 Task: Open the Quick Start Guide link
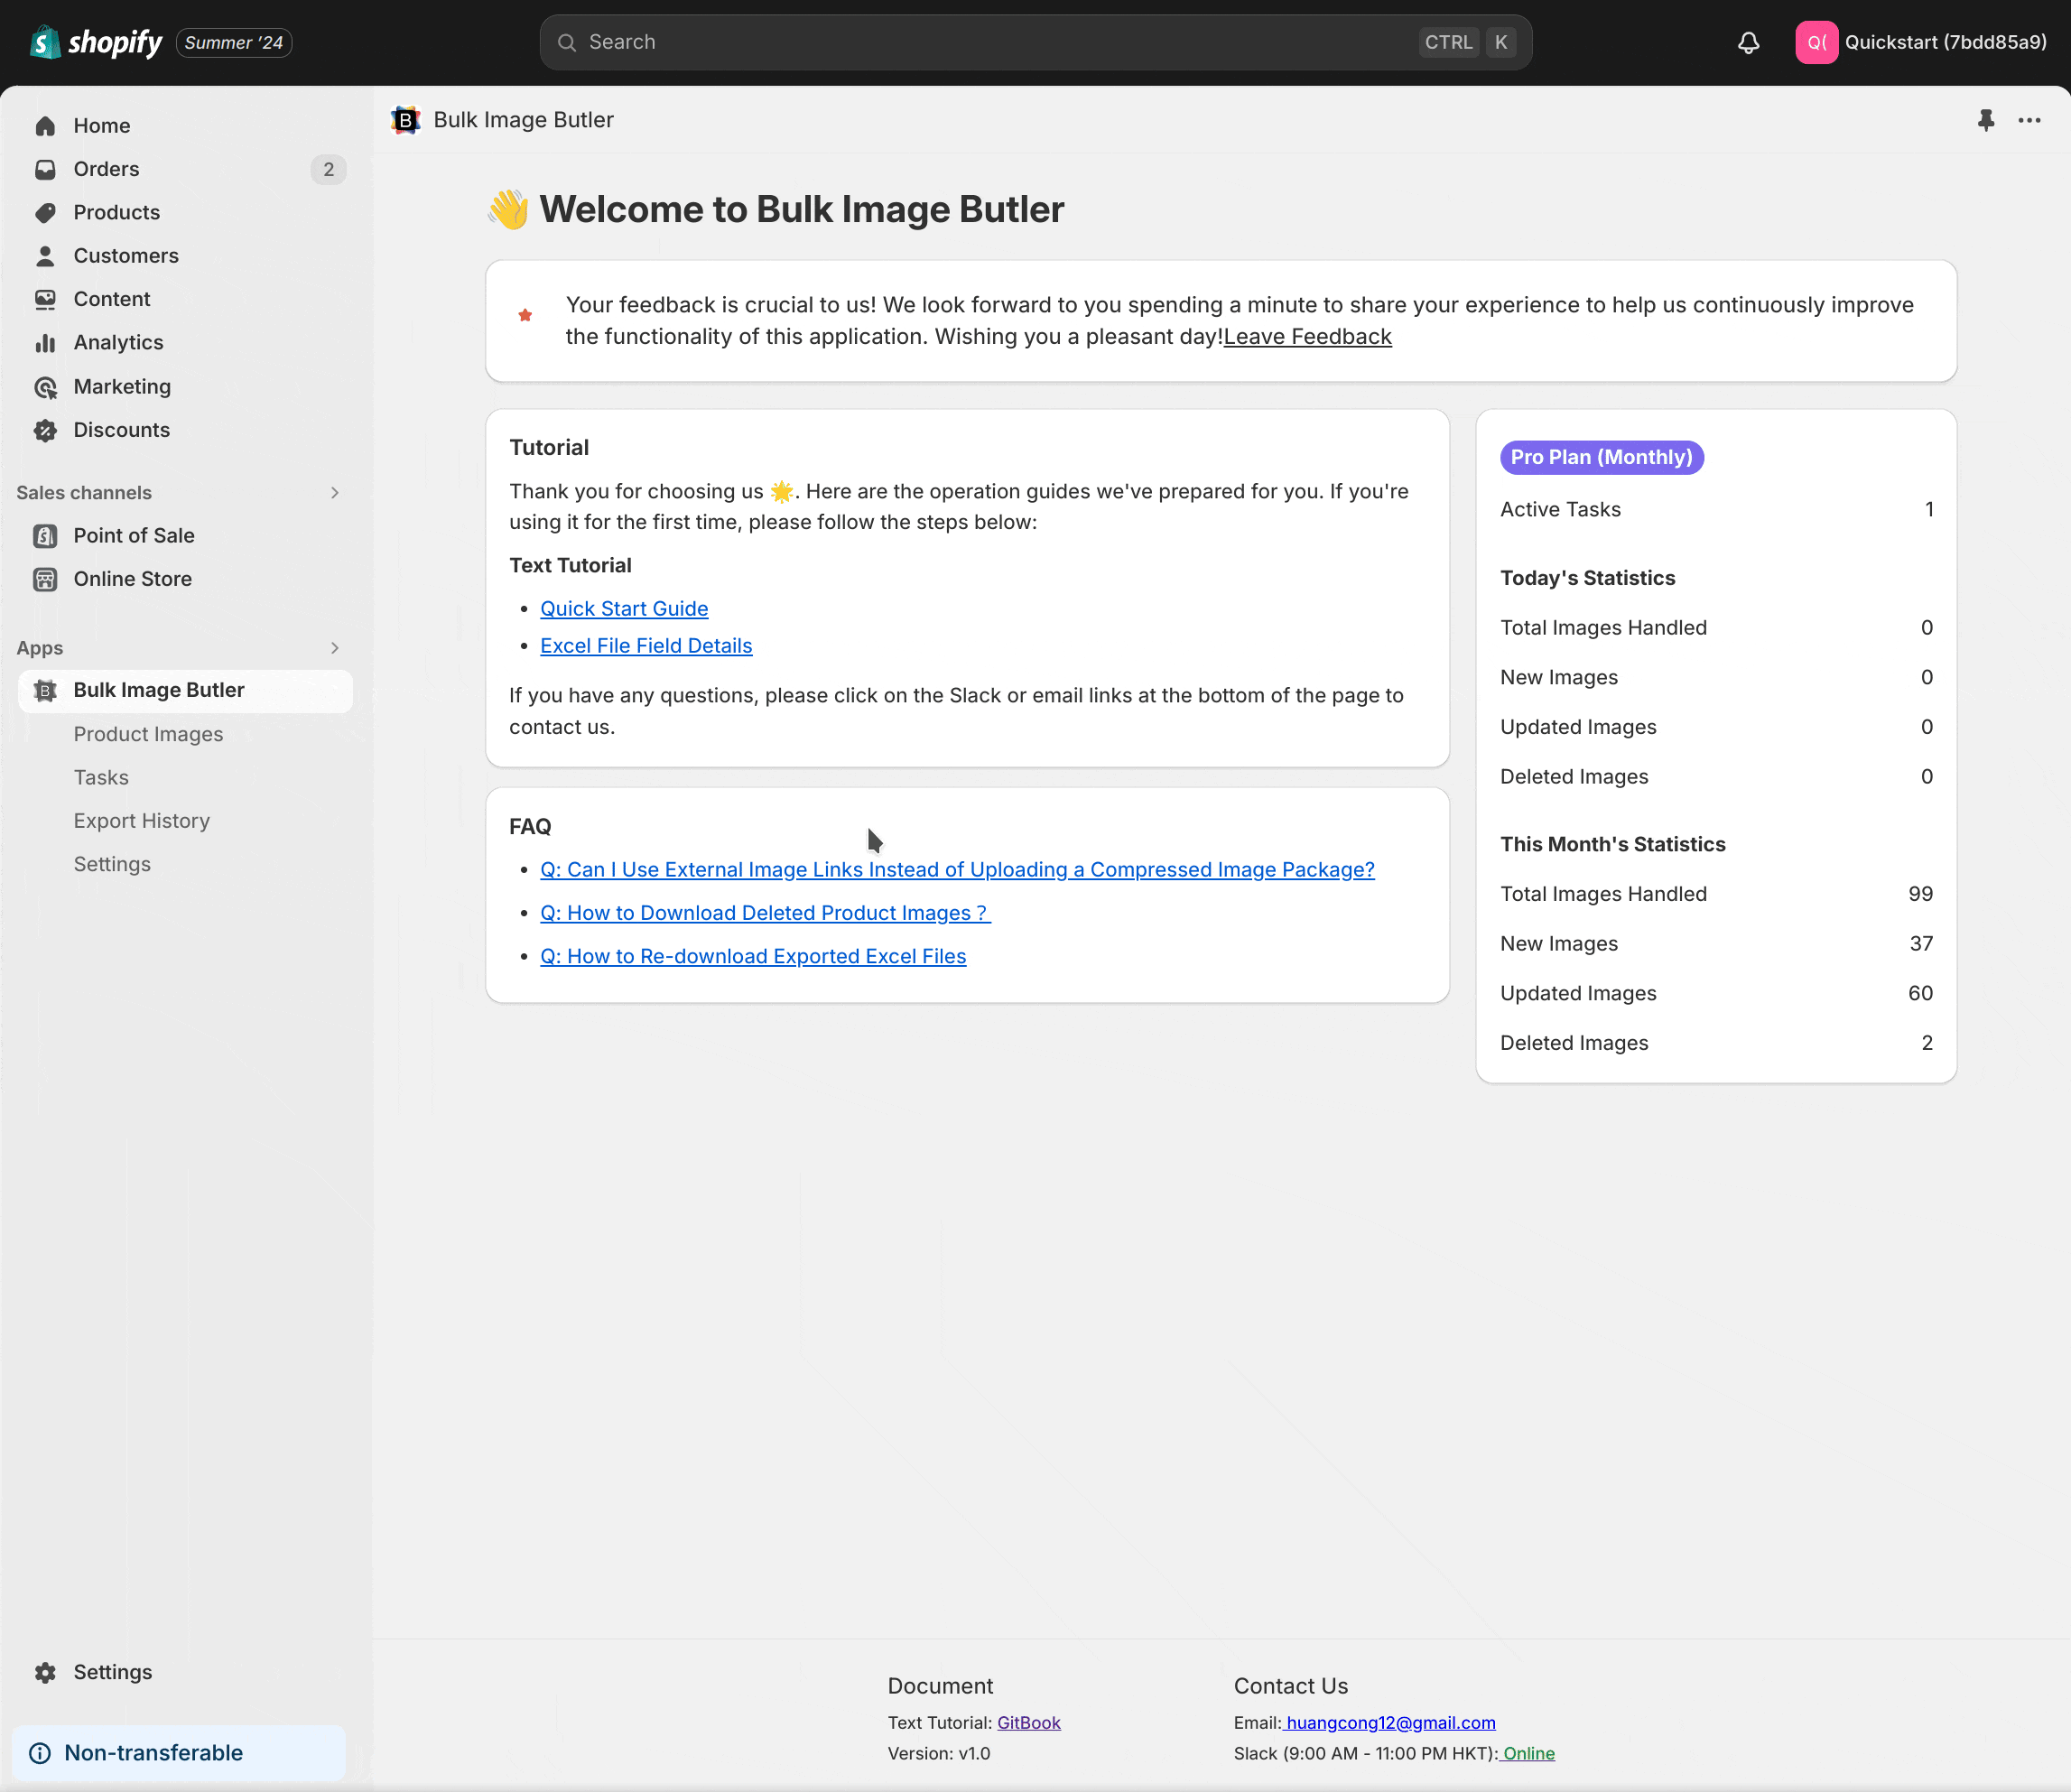point(623,609)
